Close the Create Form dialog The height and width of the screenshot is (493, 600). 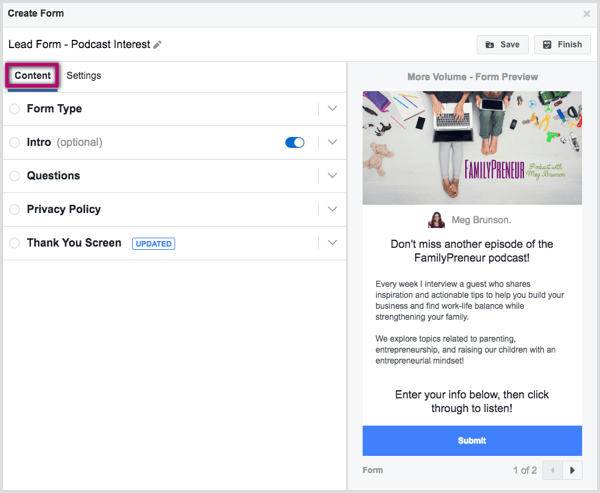[586, 14]
